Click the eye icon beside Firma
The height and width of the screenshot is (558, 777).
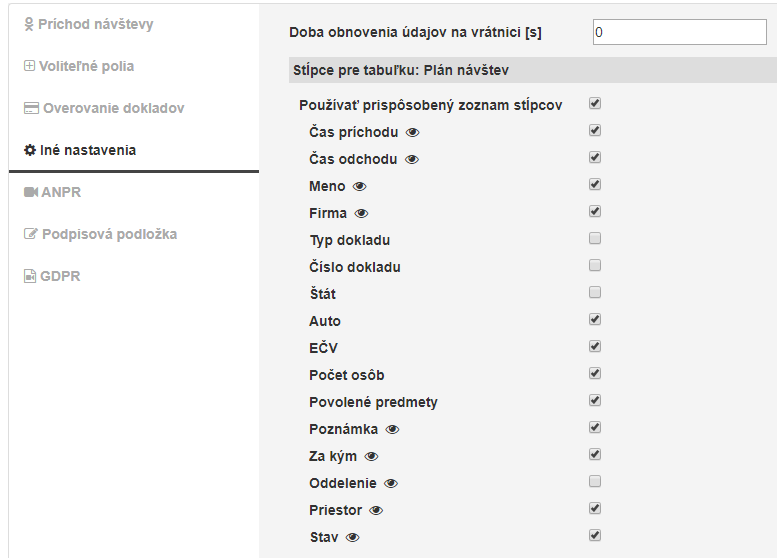pyautogui.click(x=362, y=213)
